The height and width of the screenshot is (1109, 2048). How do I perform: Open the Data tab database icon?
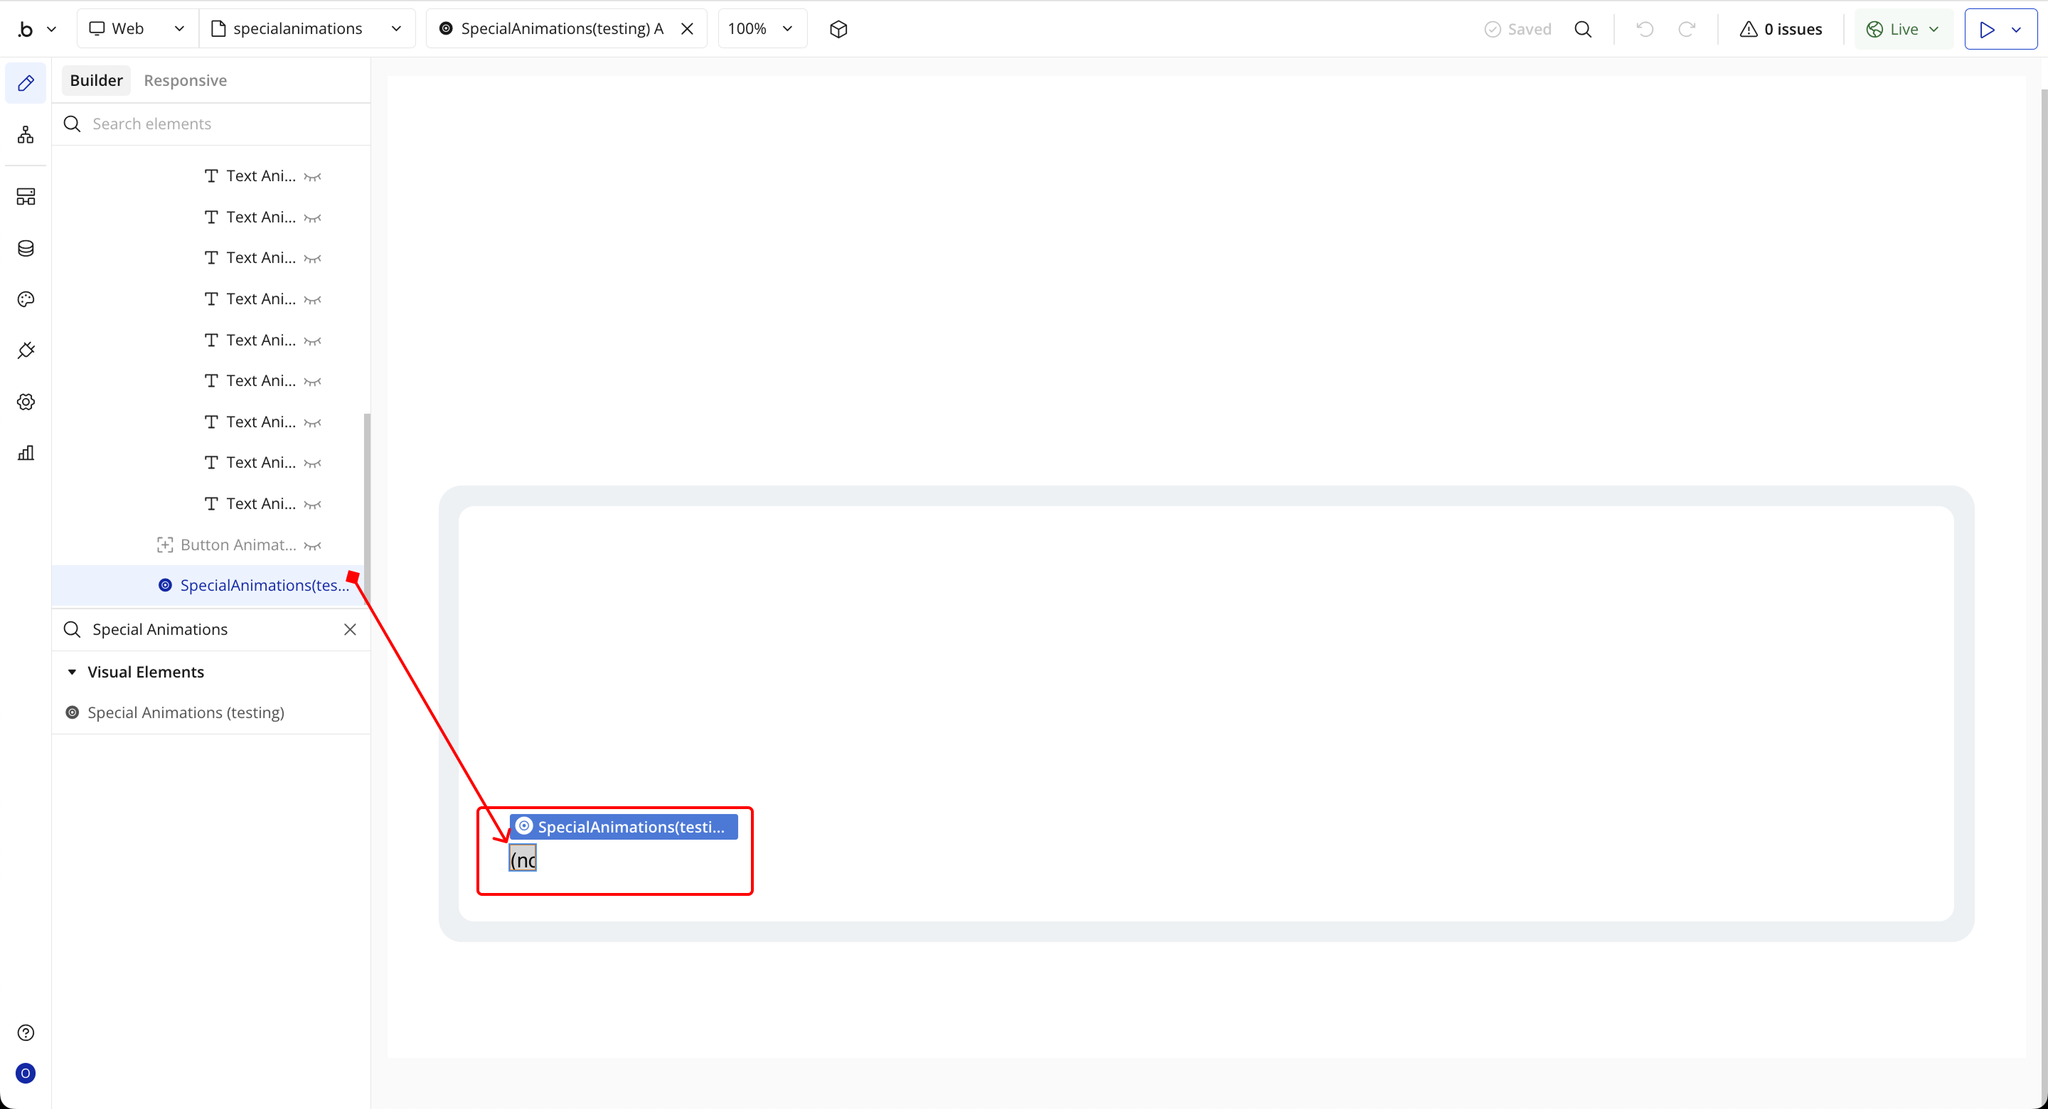click(26, 248)
